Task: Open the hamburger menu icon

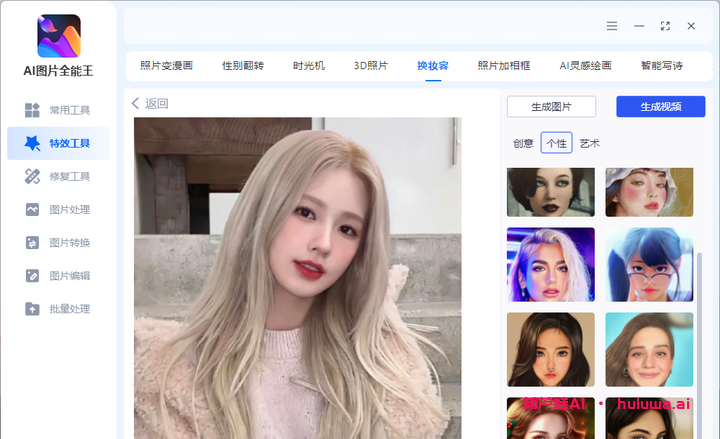Action: pos(612,26)
